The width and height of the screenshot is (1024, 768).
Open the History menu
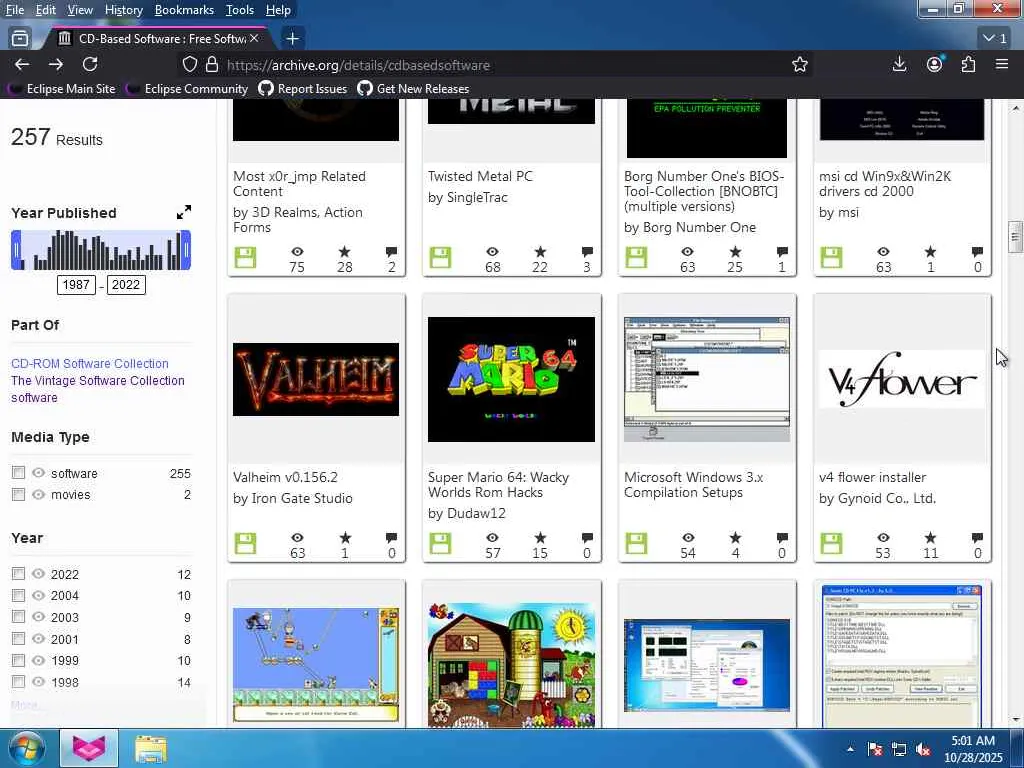[123, 10]
